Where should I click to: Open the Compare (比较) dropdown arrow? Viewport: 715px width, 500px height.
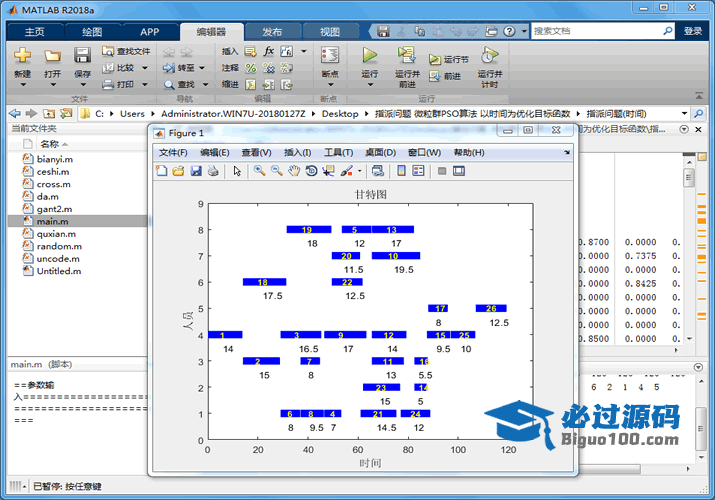pyautogui.click(x=145, y=68)
